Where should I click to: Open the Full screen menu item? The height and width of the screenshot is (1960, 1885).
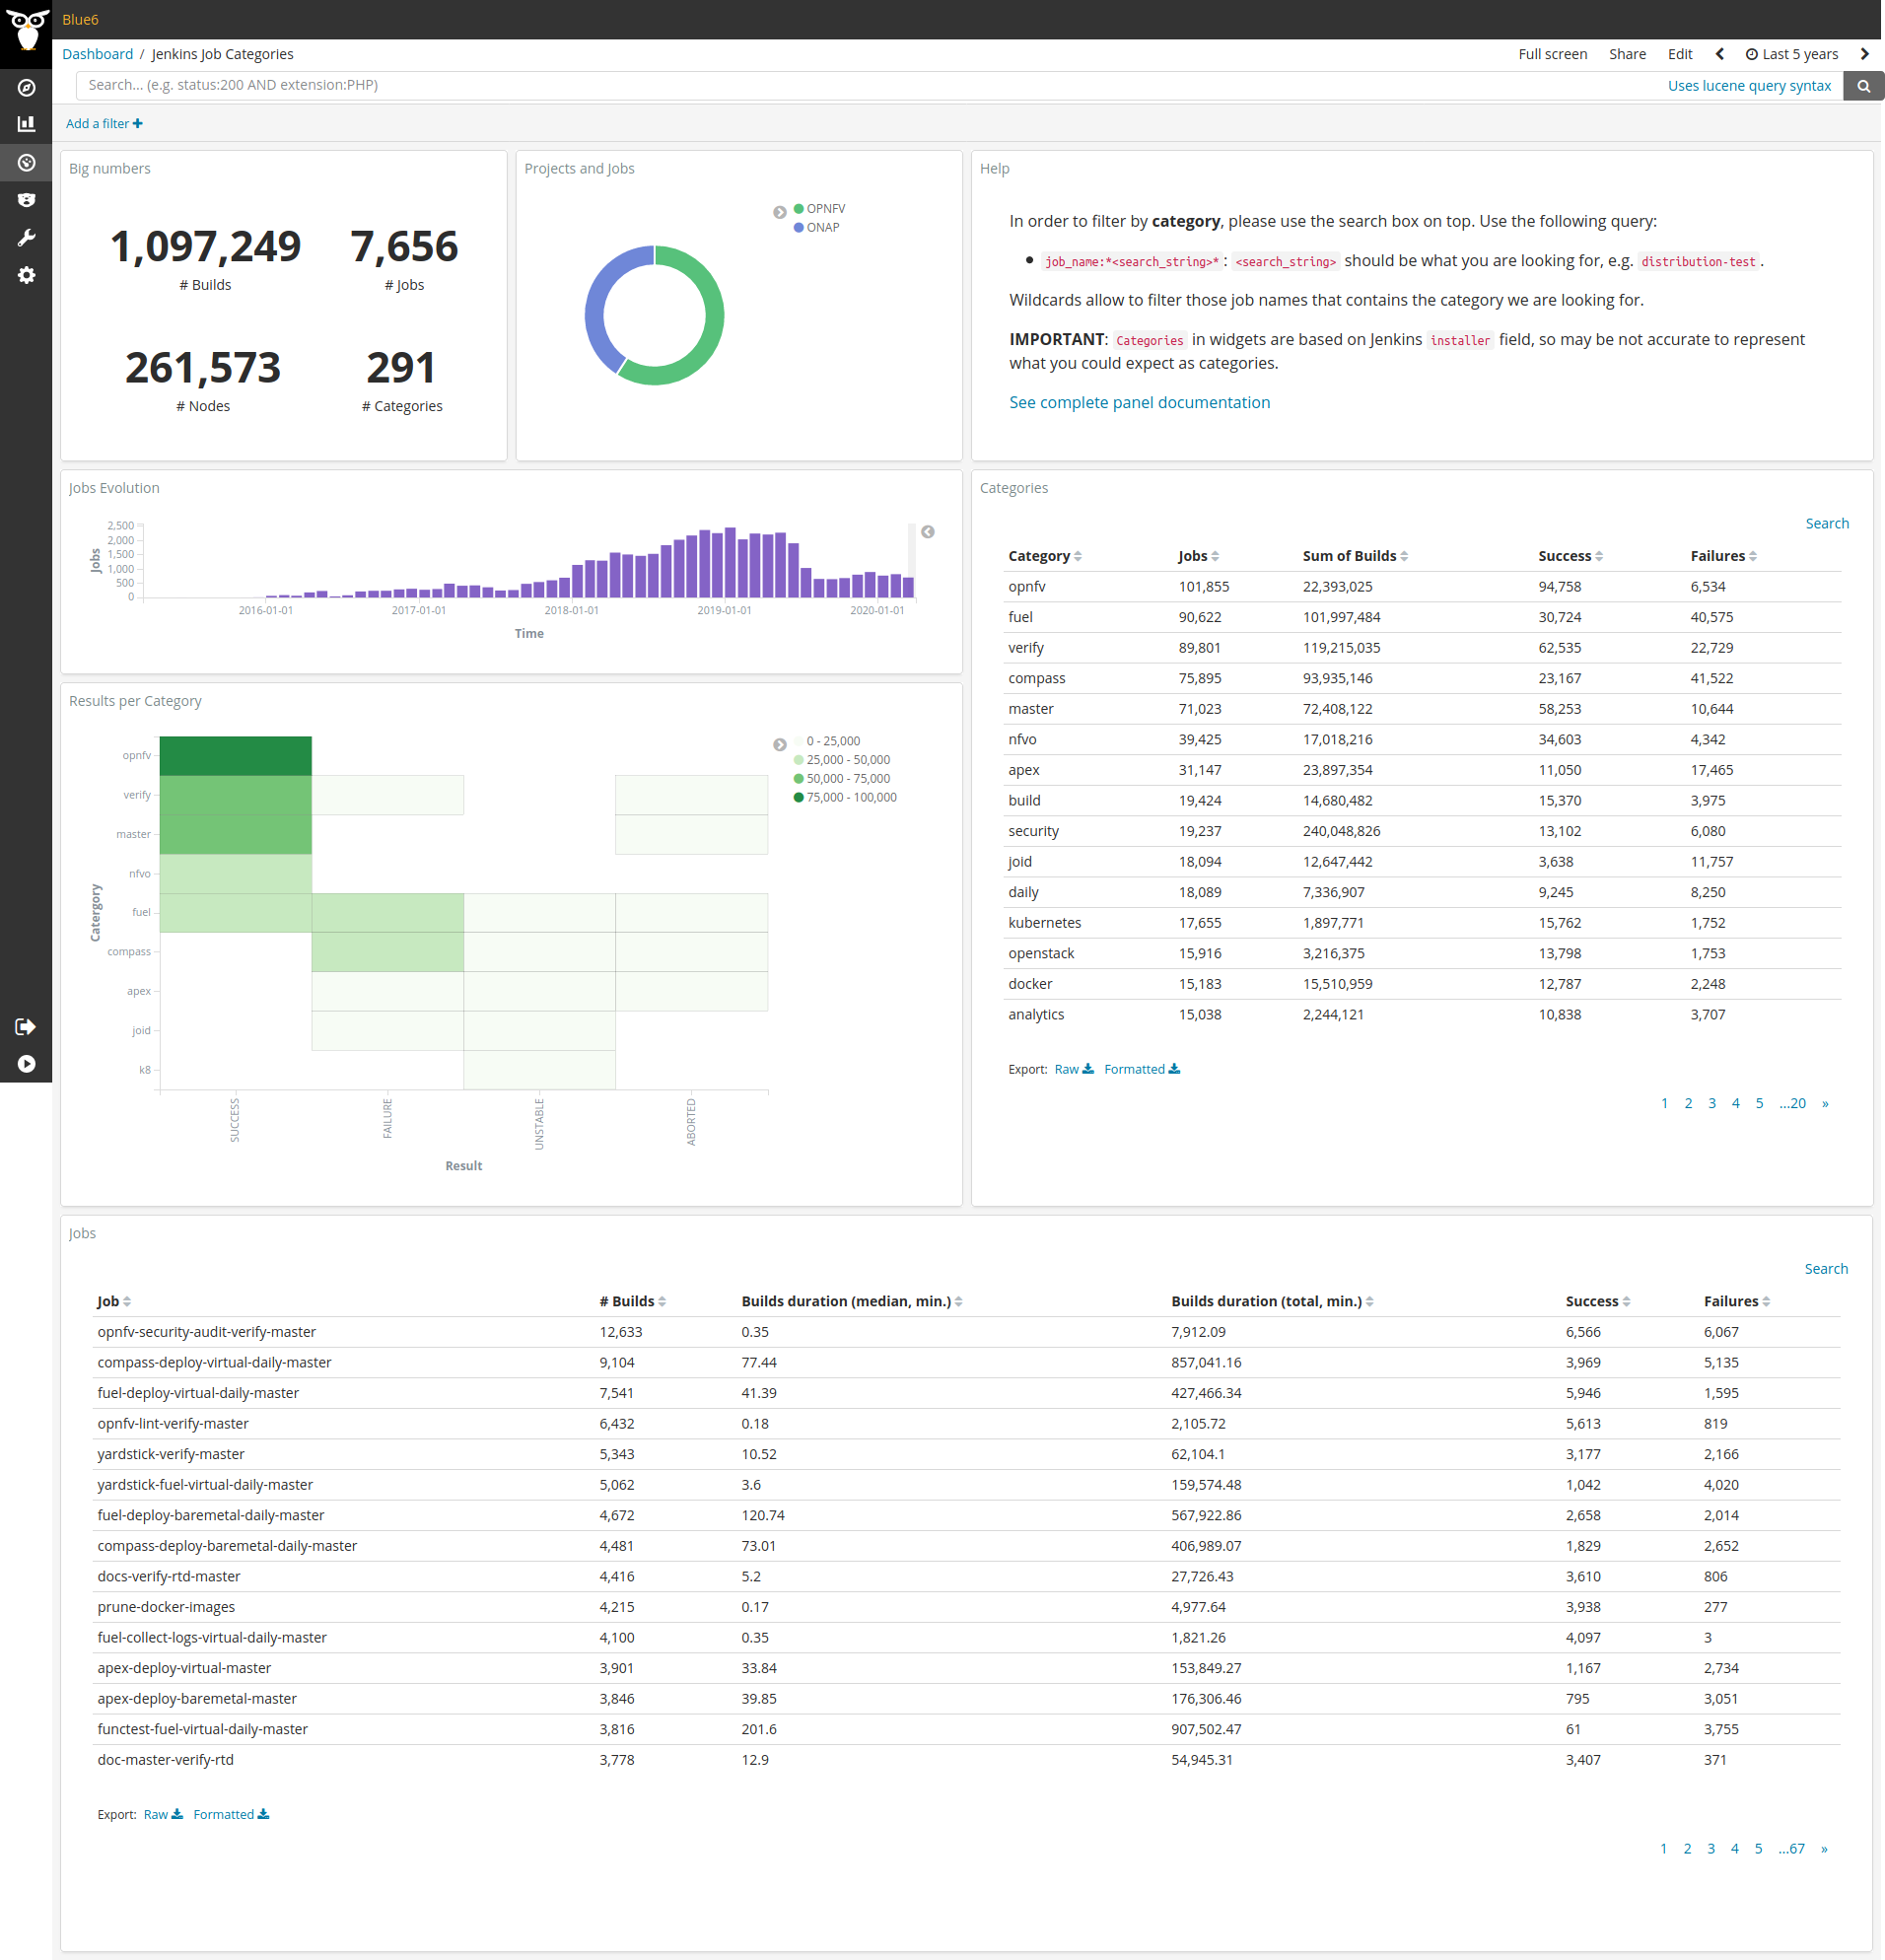(1552, 54)
